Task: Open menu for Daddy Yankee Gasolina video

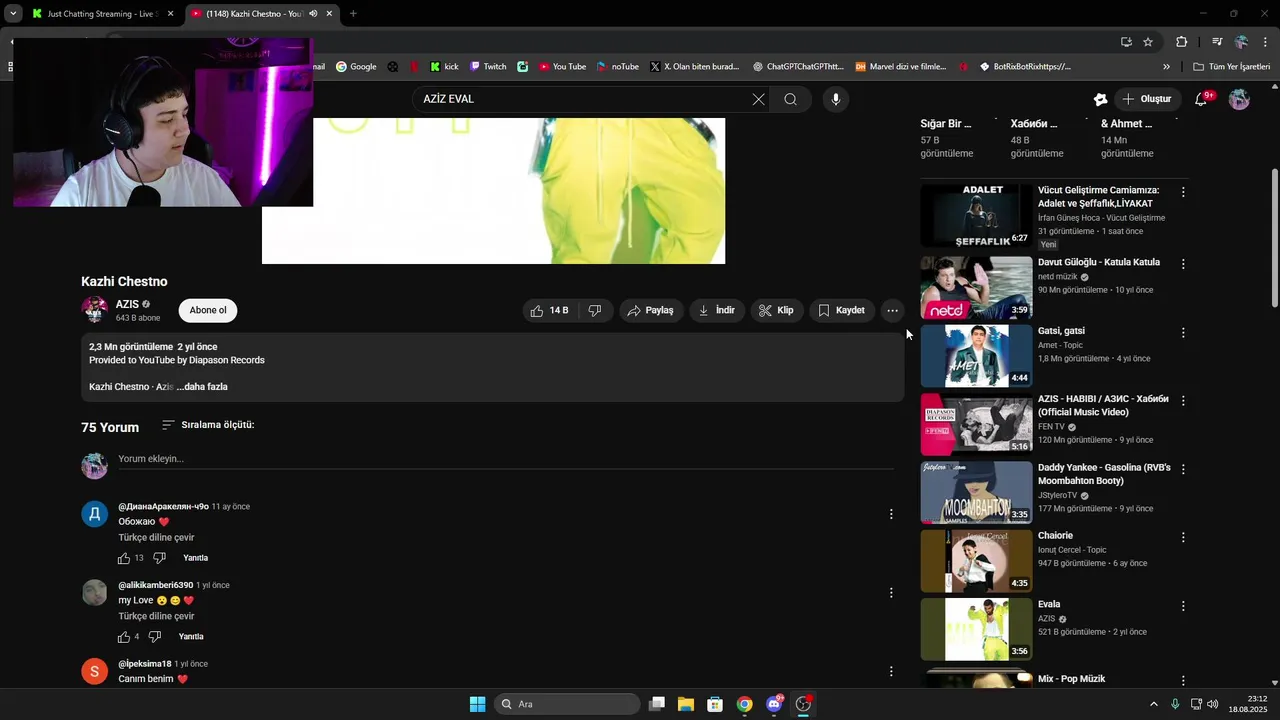Action: tap(1183, 469)
